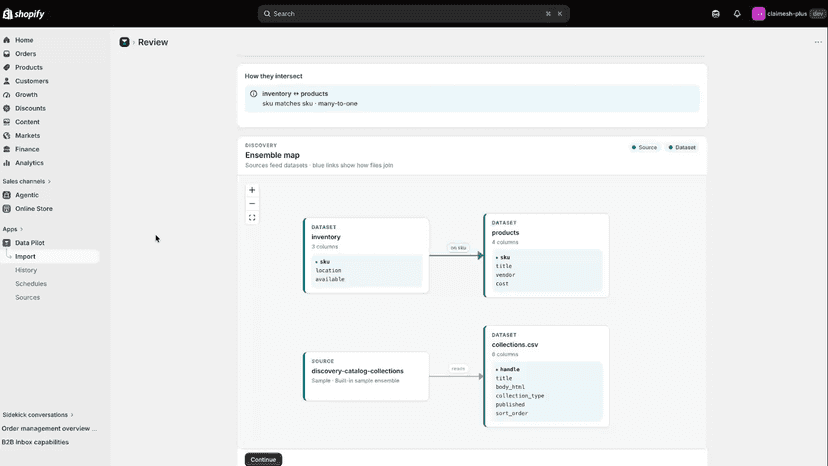Select the inventory dataset node

tap(366, 256)
